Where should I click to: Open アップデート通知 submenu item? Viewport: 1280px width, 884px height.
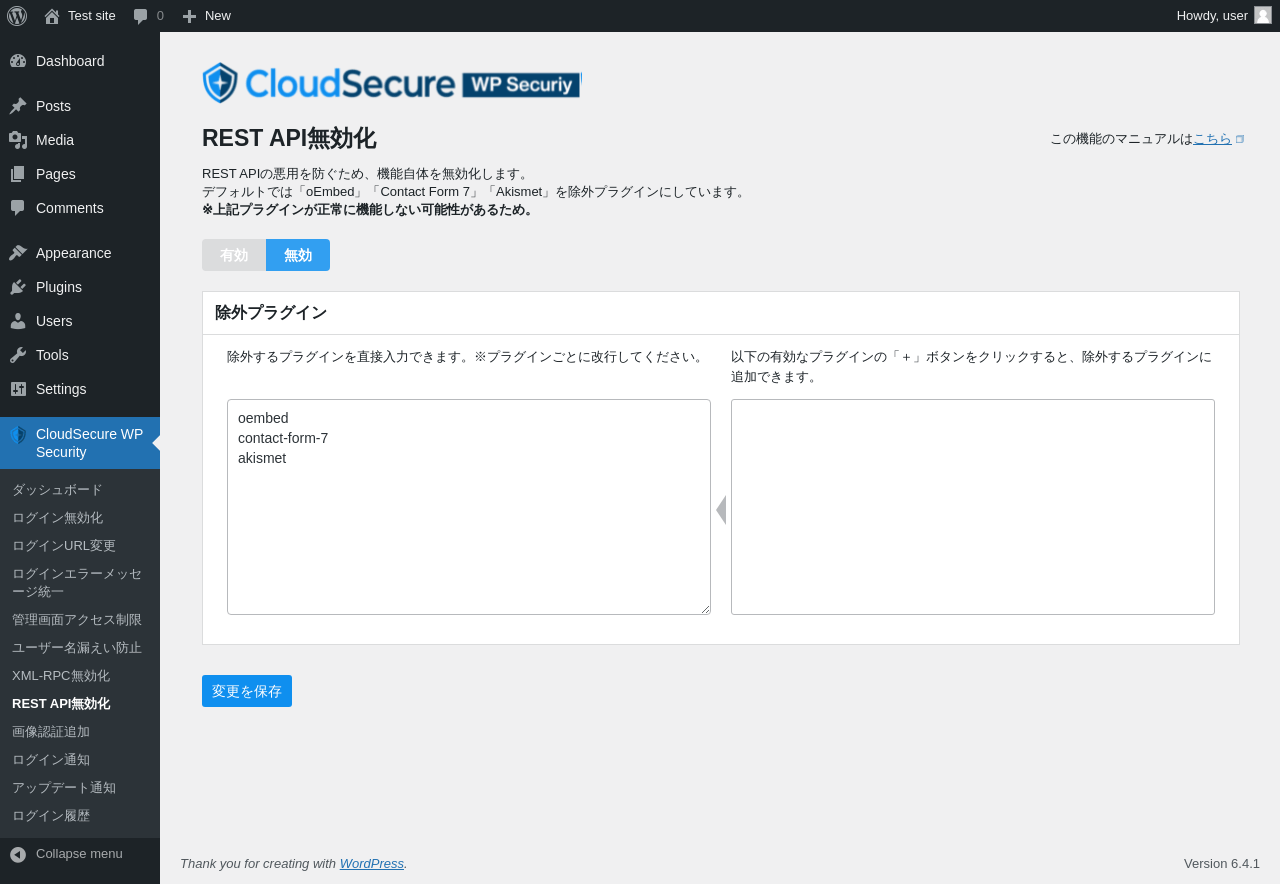click(x=80, y=788)
